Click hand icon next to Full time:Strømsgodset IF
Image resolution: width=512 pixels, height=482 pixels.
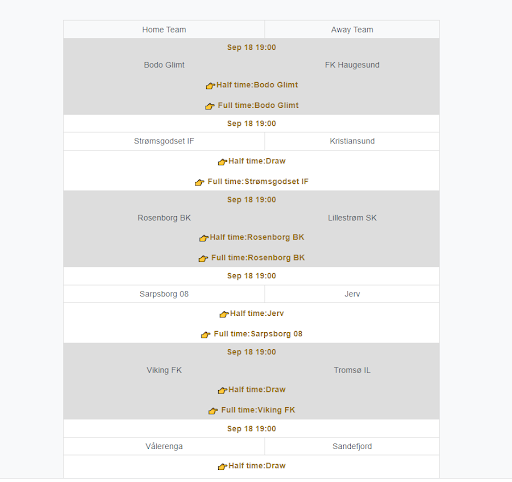[200, 182]
